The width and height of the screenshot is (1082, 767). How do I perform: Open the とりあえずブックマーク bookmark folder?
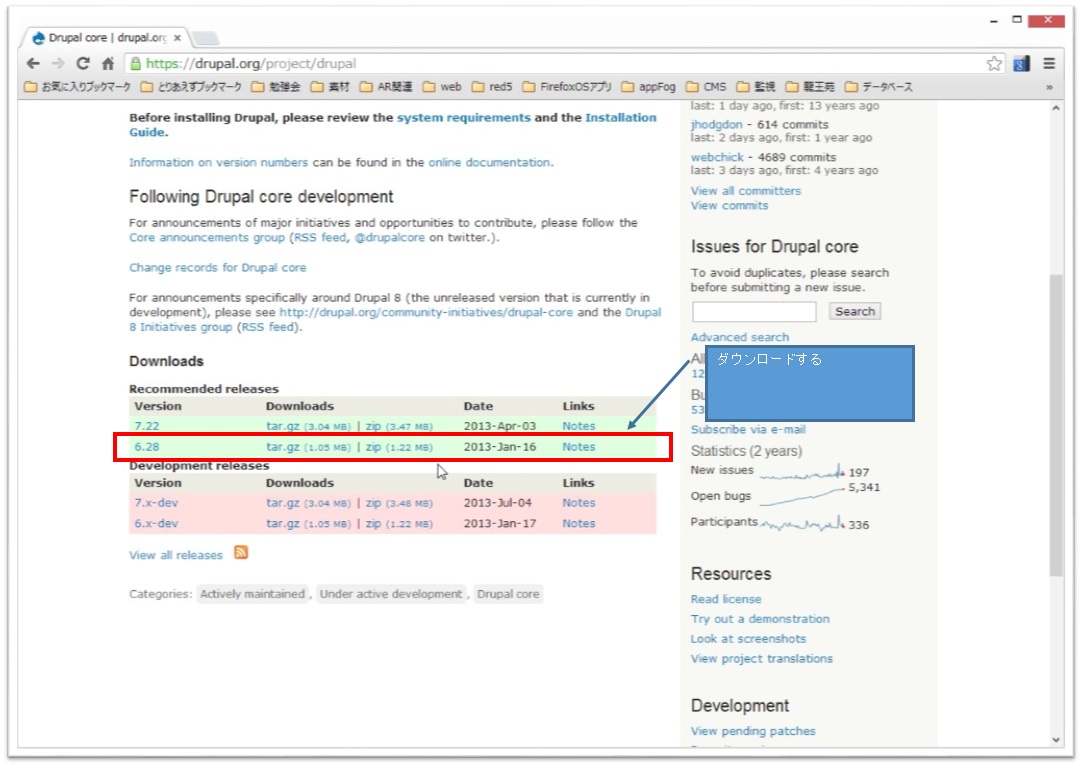tap(191, 87)
